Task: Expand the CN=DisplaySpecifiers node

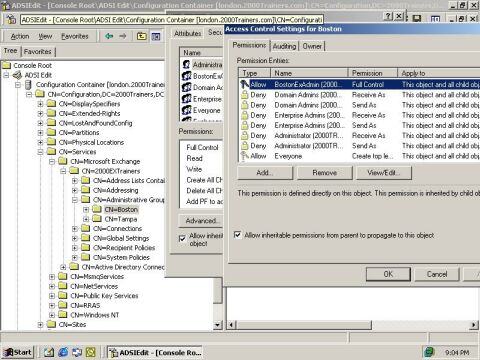Action: coord(40,104)
